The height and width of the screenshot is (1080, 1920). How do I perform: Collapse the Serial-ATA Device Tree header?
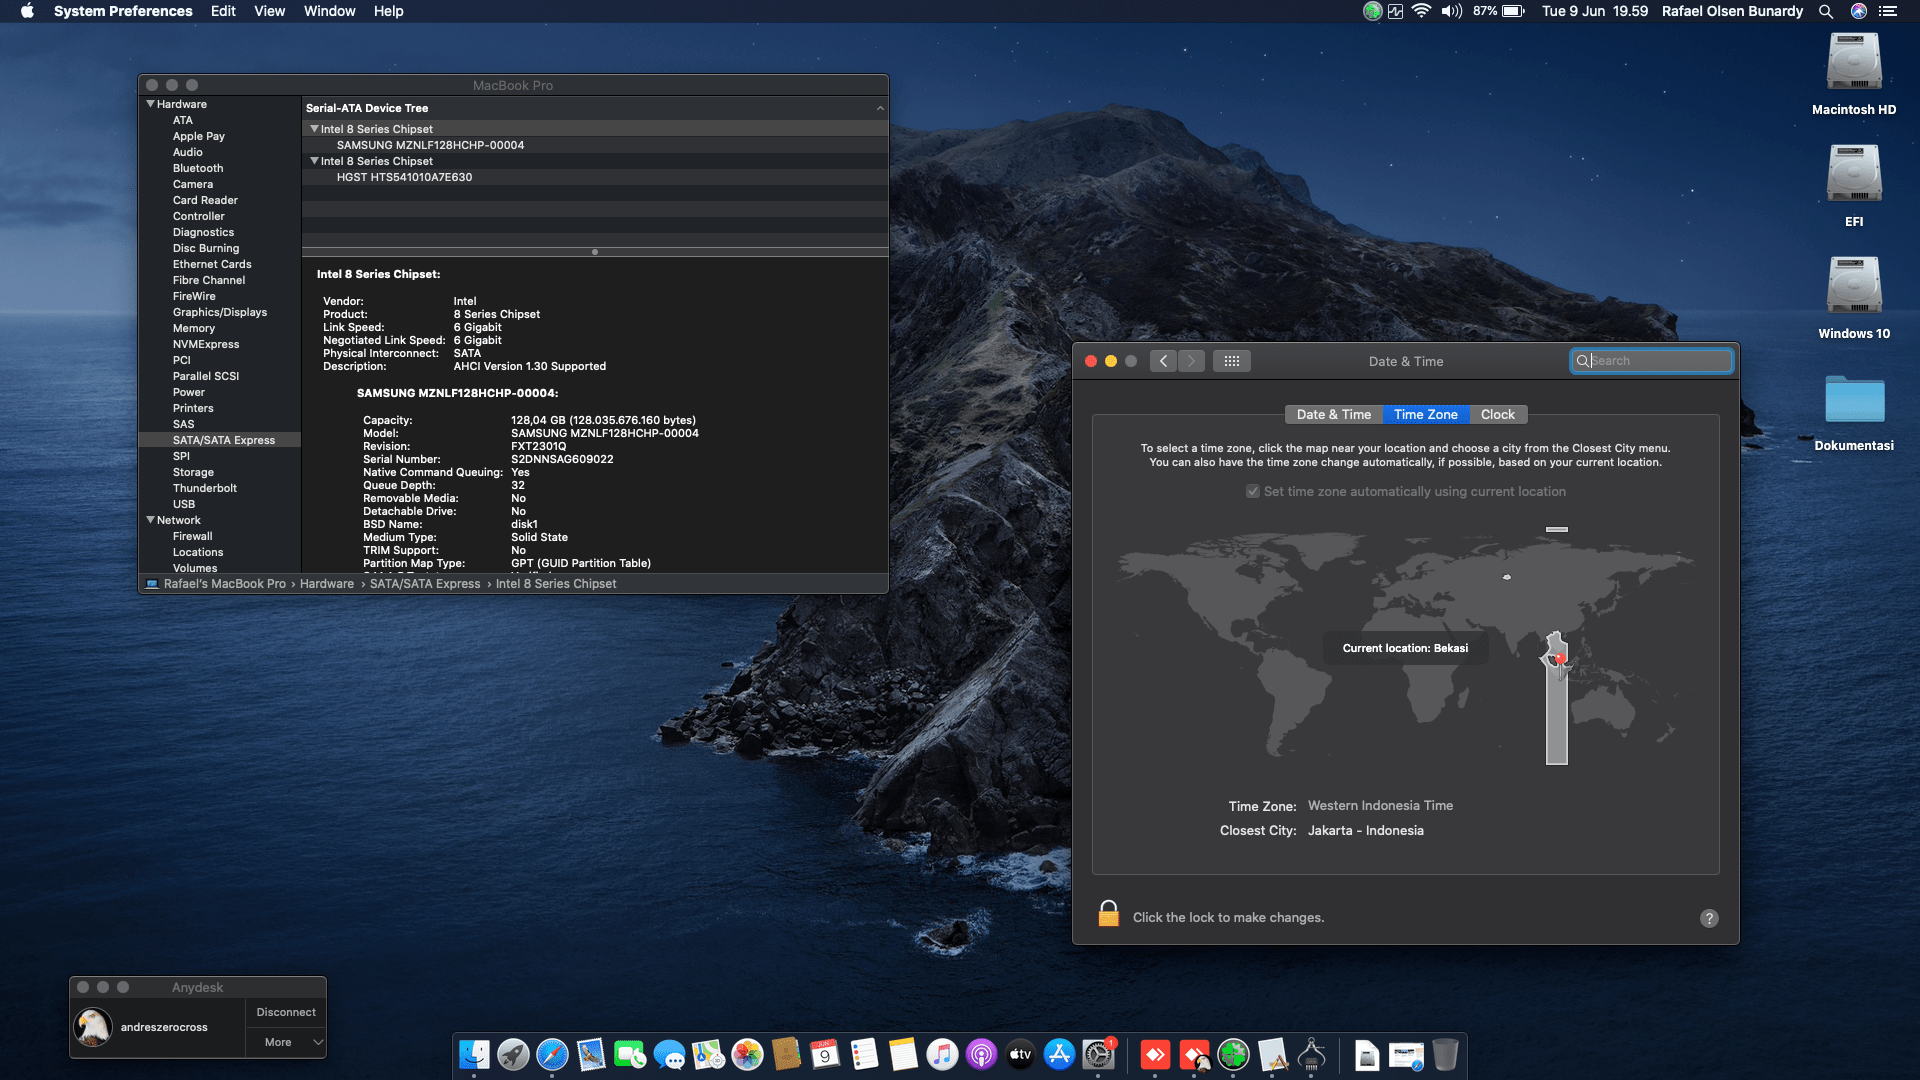(x=880, y=108)
